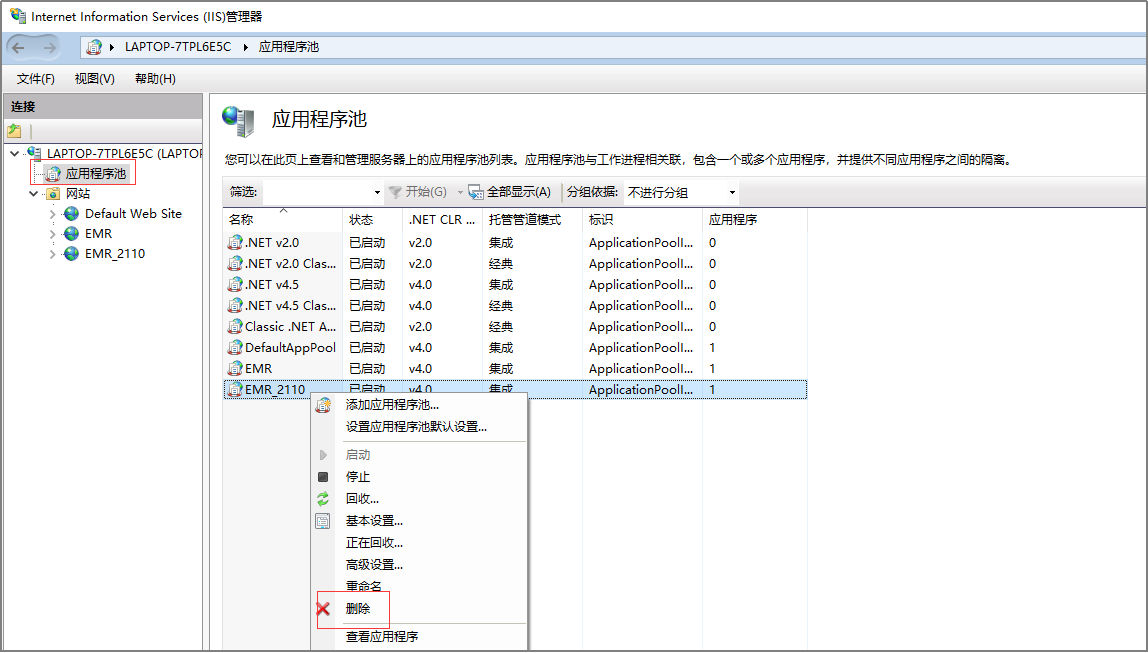Click the Back navigation arrow
Image resolution: width=1148 pixels, height=653 pixels.
(18, 48)
